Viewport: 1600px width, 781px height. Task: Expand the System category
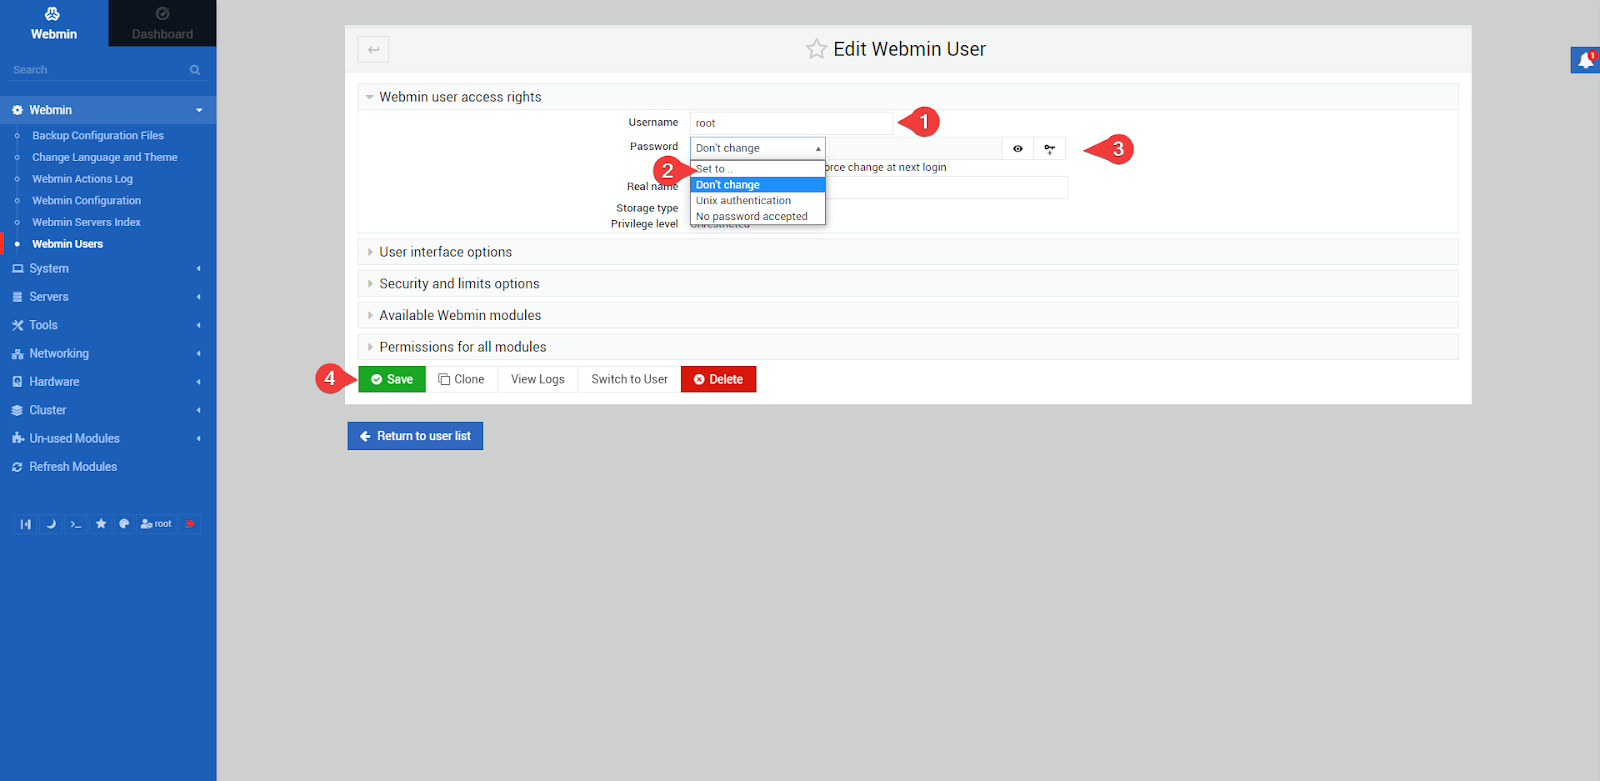[x=108, y=269]
